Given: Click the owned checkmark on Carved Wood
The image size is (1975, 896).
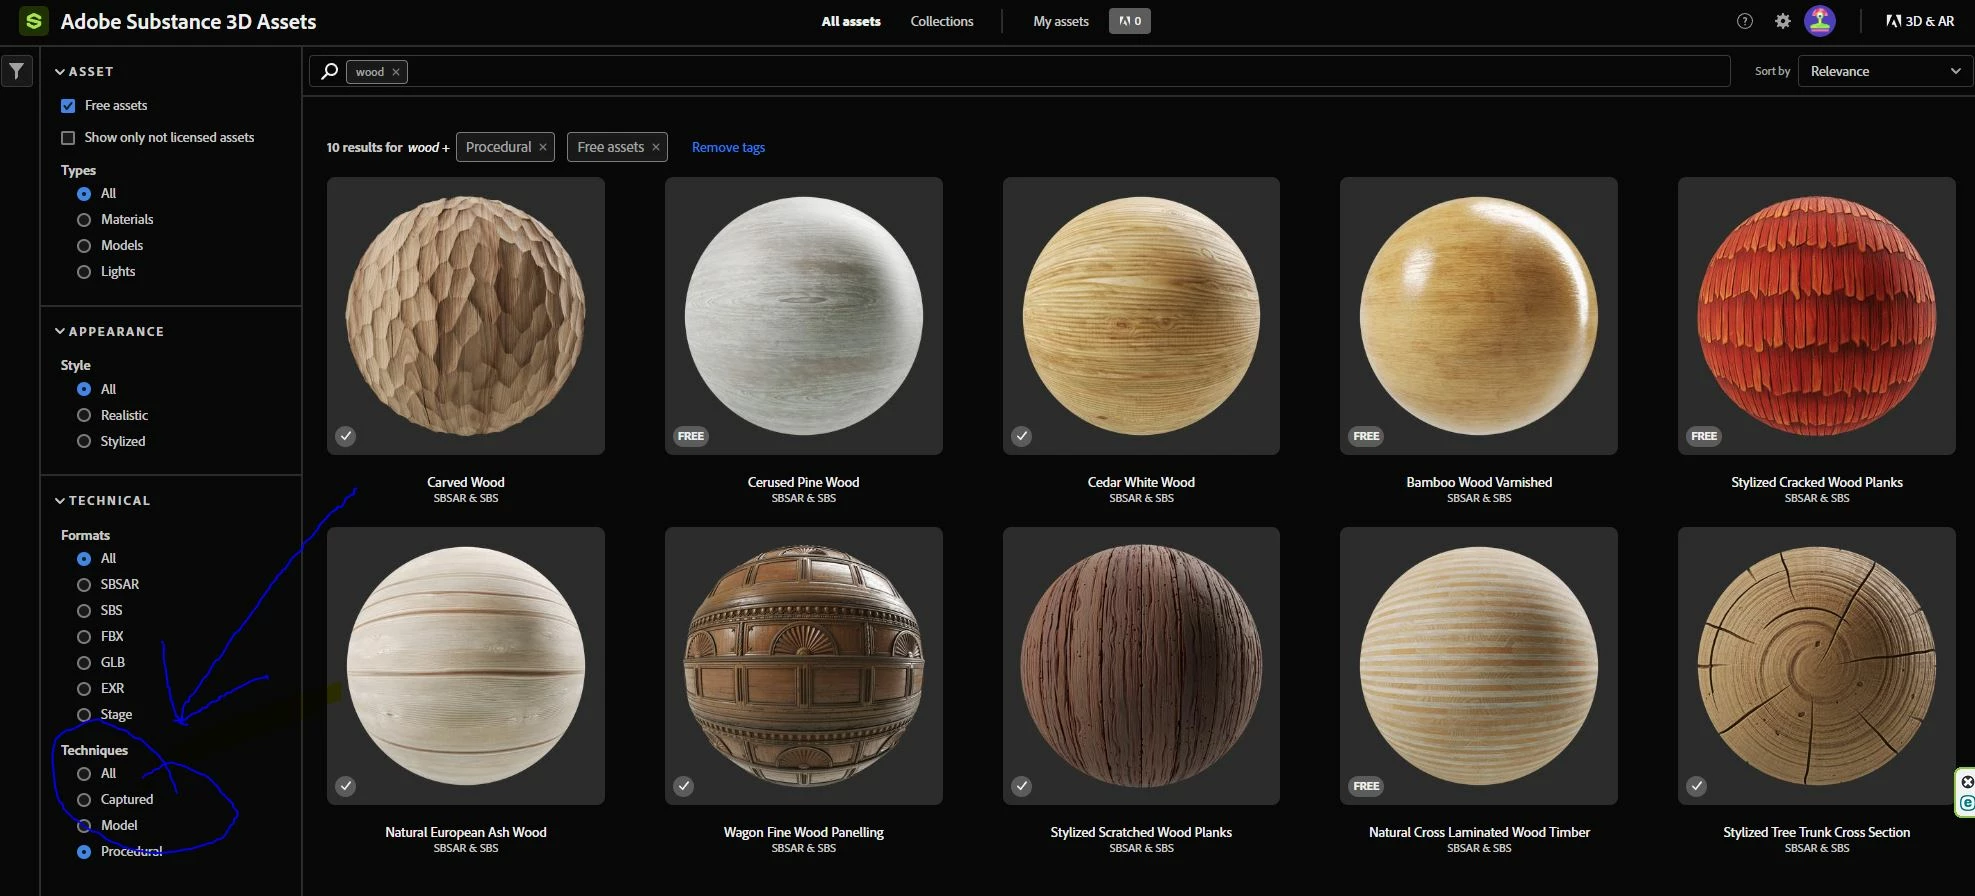Looking at the screenshot, I should click(x=345, y=436).
